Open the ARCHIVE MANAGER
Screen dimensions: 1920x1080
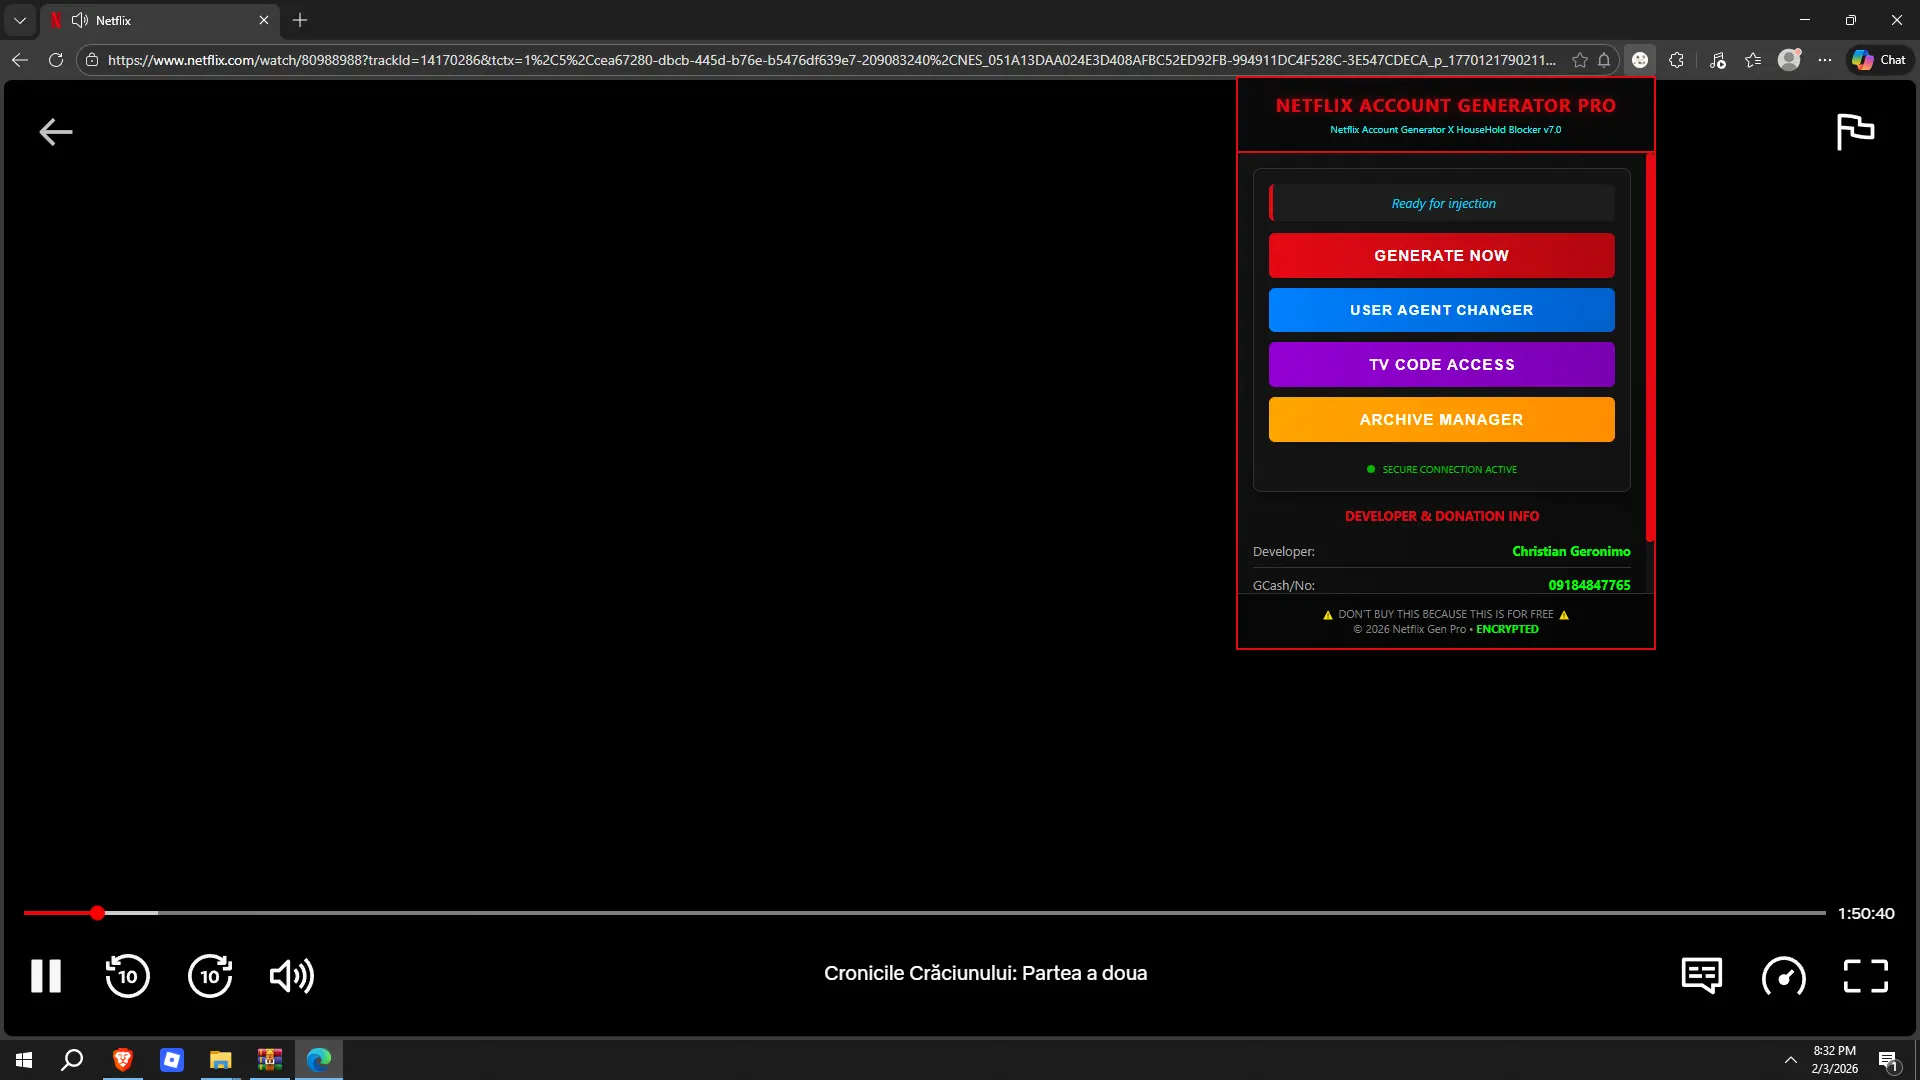click(x=1441, y=420)
